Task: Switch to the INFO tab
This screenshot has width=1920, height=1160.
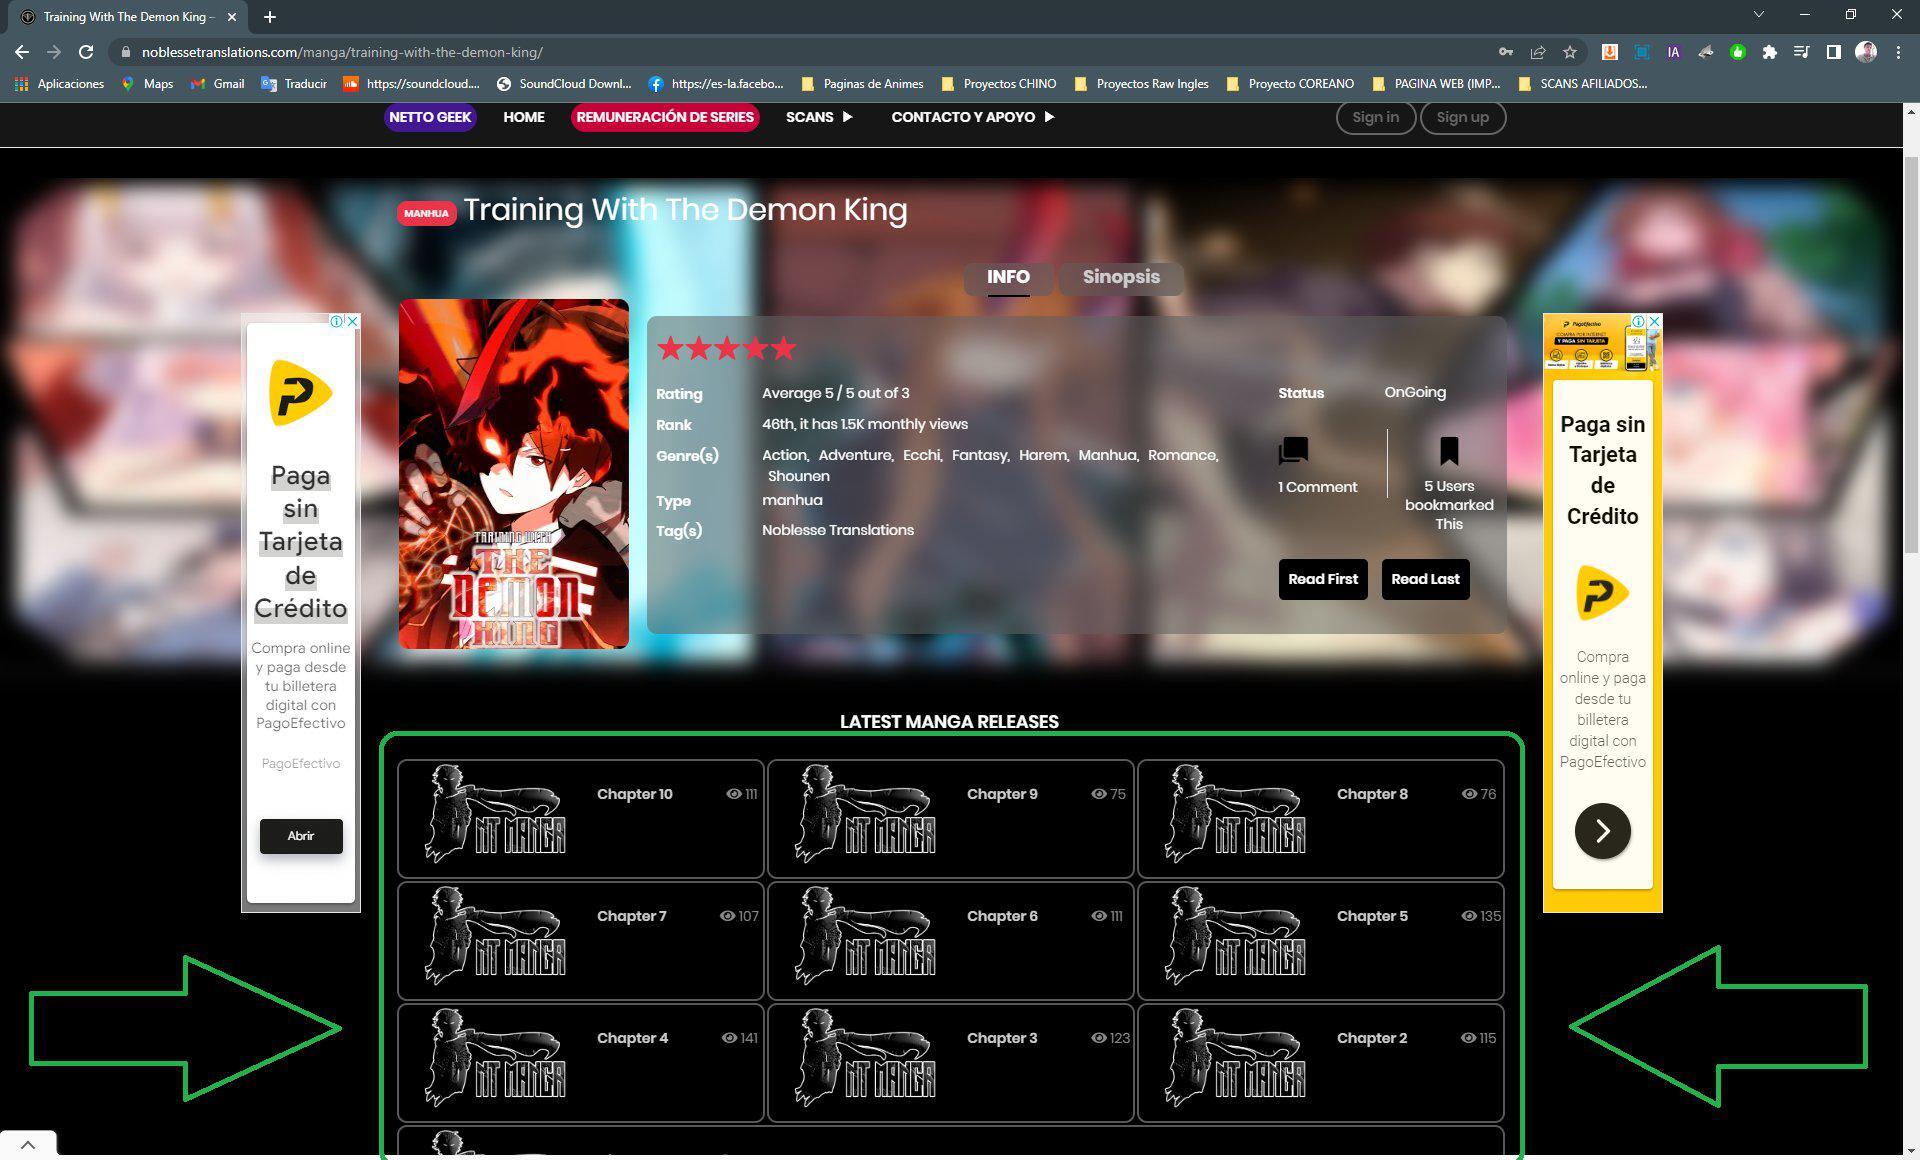Action: coord(1008,277)
